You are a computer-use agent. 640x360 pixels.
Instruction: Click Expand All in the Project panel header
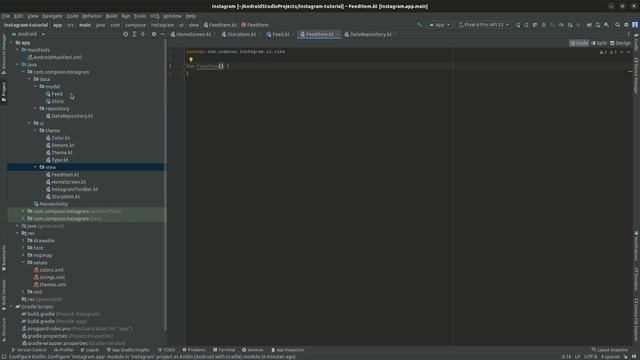pos(134,34)
